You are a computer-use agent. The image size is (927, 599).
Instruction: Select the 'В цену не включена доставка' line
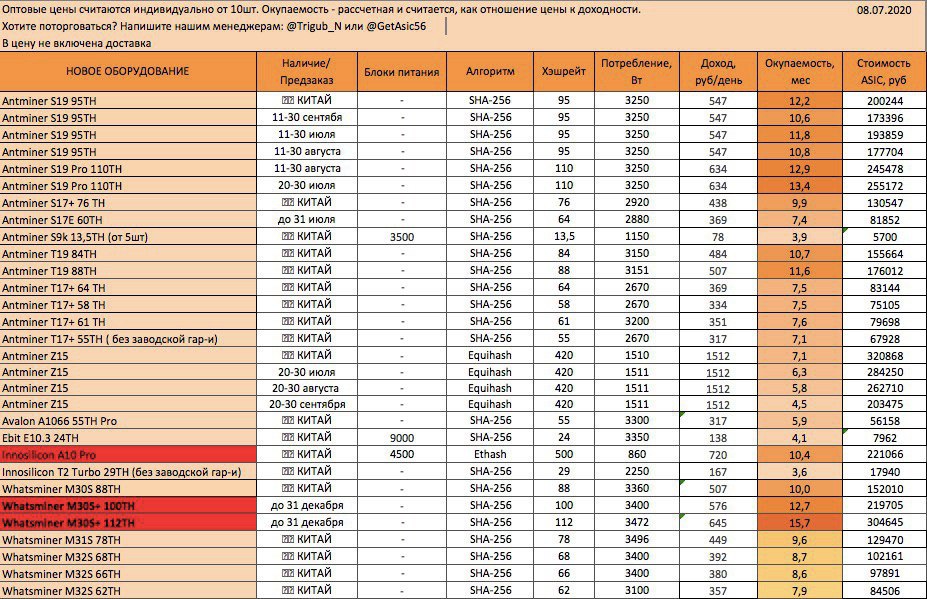(x=76, y=43)
